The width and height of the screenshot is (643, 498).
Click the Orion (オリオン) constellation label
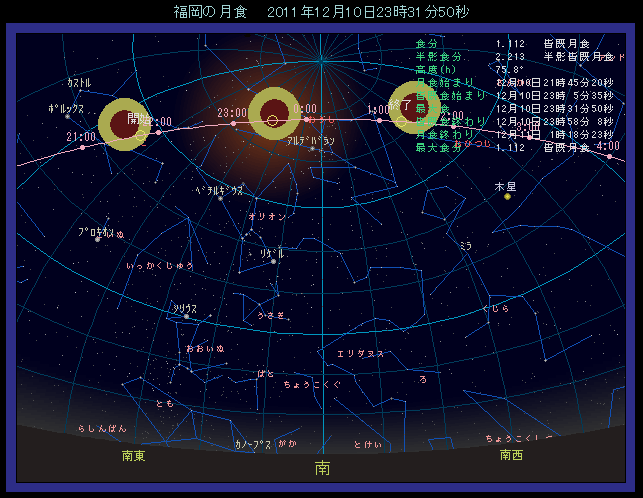(x=267, y=216)
